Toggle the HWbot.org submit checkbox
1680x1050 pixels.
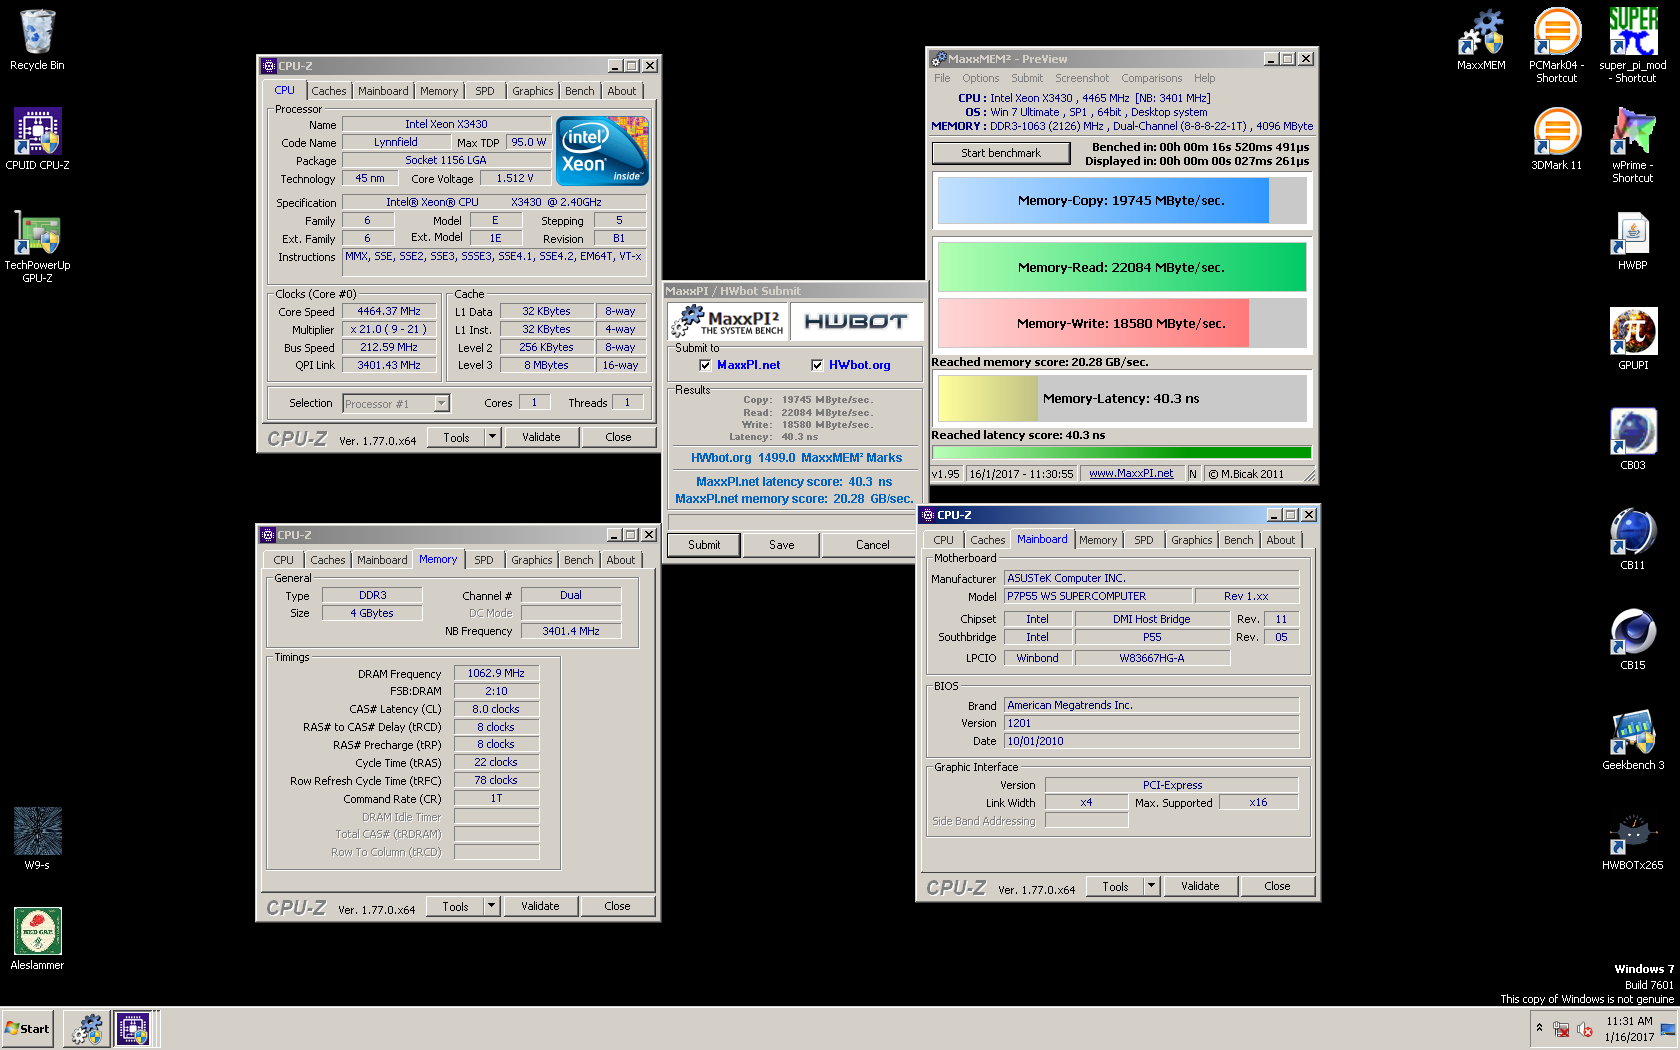click(x=817, y=365)
